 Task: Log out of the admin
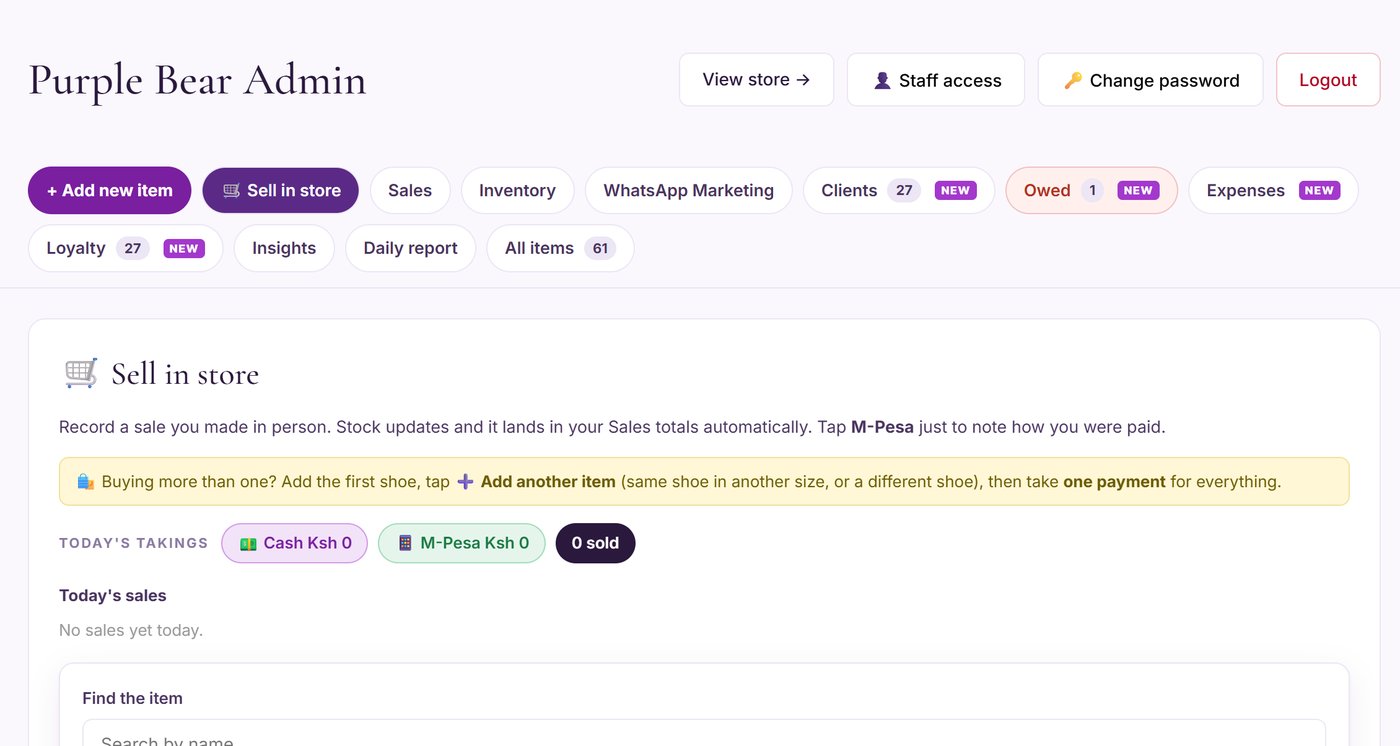(x=1328, y=80)
